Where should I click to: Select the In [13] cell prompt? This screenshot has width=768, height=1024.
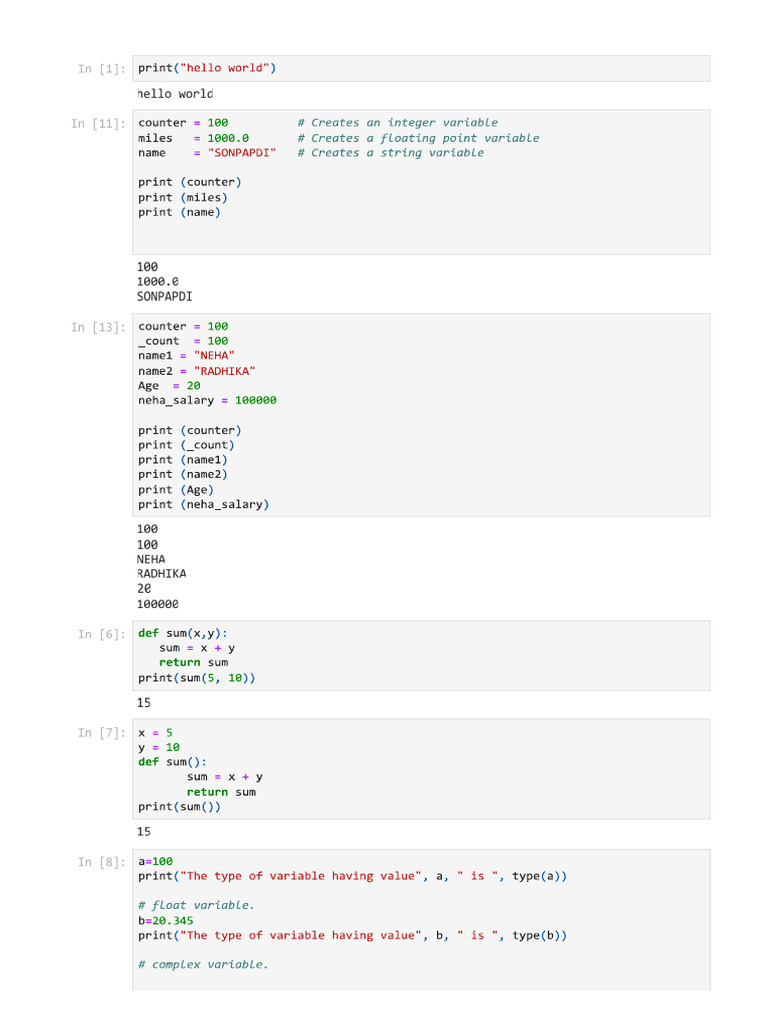pos(98,327)
